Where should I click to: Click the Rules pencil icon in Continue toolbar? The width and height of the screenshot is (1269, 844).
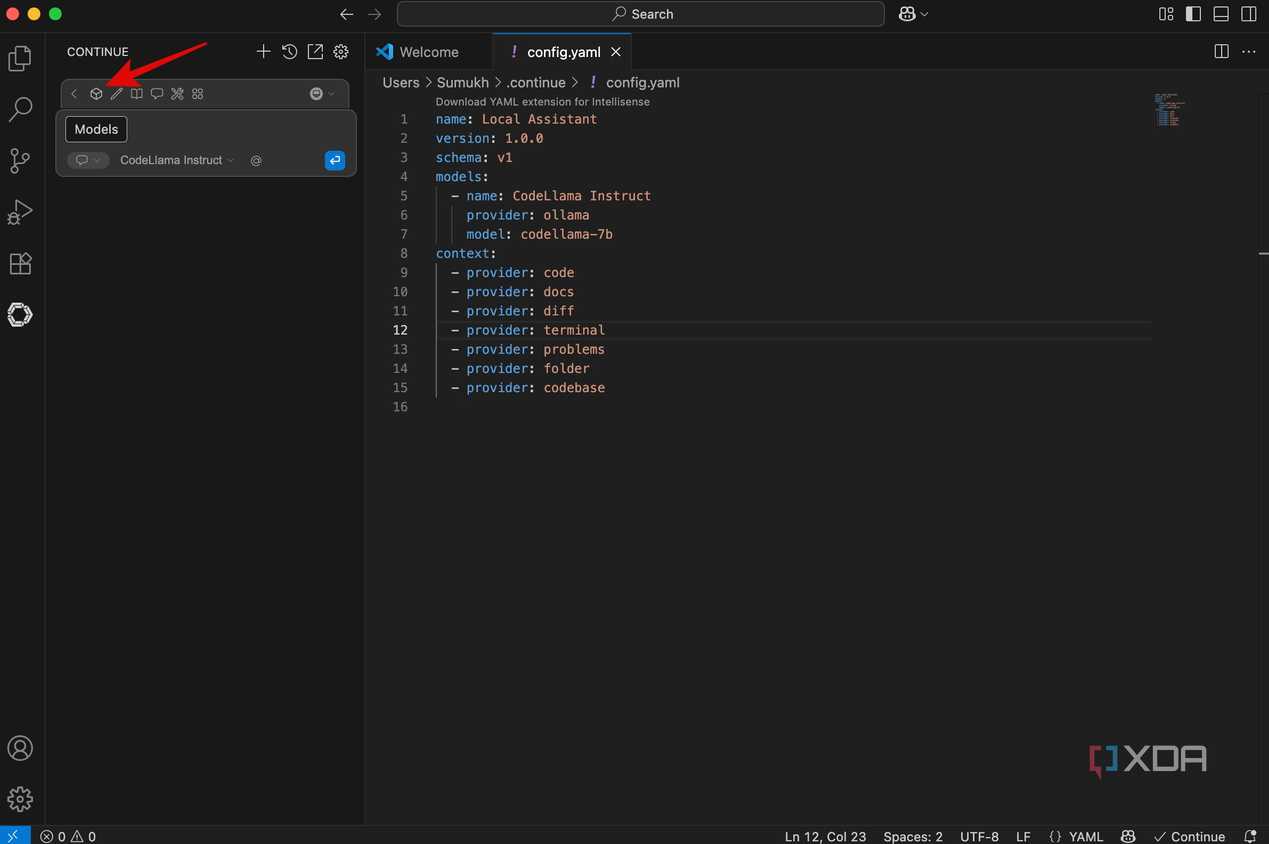116,94
